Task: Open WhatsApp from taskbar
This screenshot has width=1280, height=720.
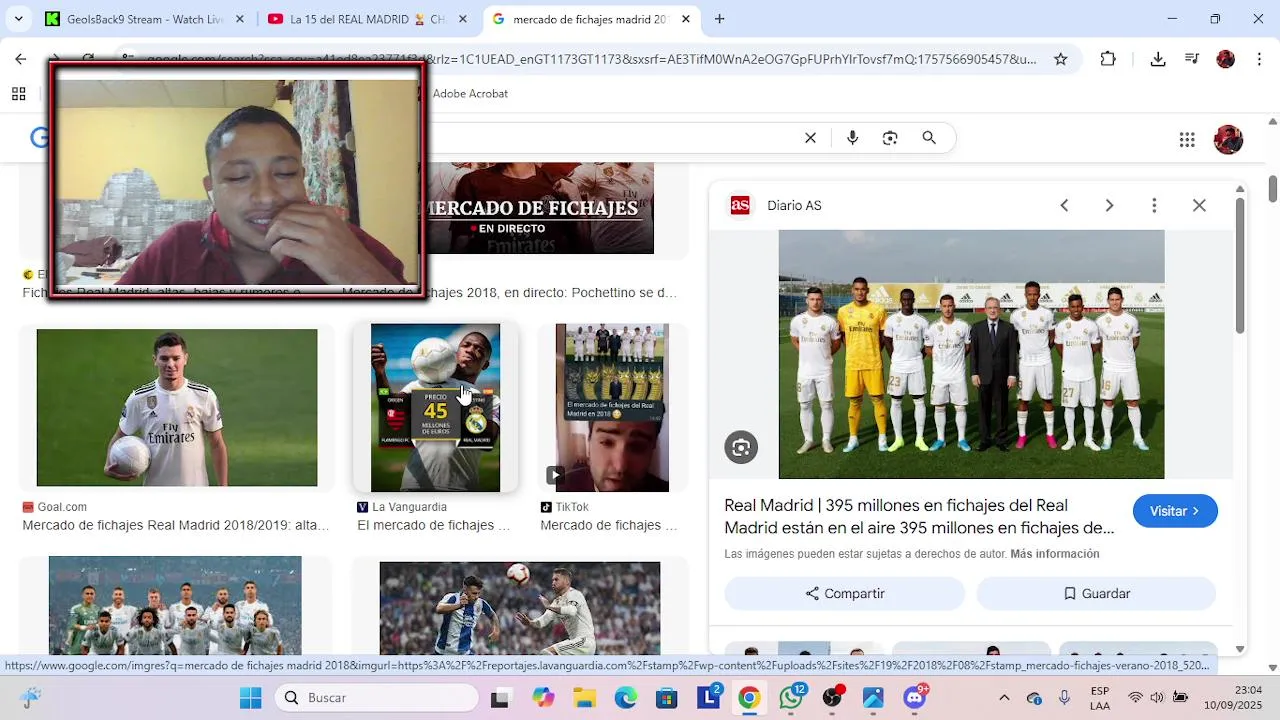Action: [792, 697]
